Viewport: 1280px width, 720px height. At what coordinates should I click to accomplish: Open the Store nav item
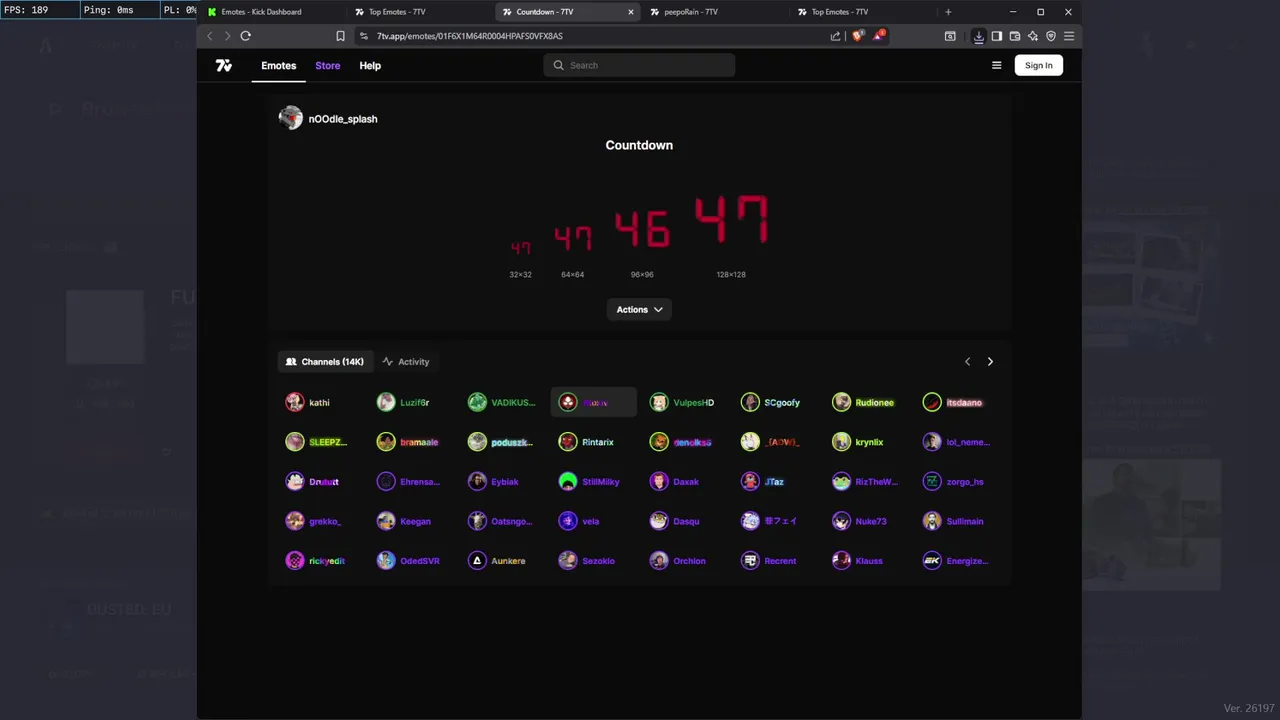[328, 65]
